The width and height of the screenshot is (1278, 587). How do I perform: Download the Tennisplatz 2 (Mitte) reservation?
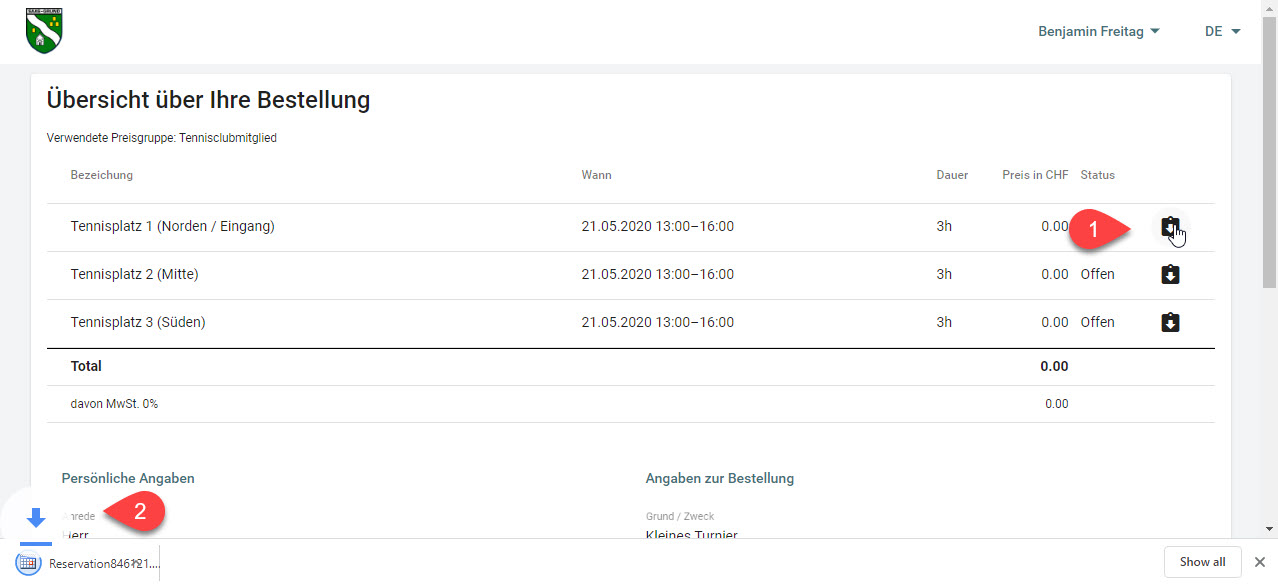1170,274
